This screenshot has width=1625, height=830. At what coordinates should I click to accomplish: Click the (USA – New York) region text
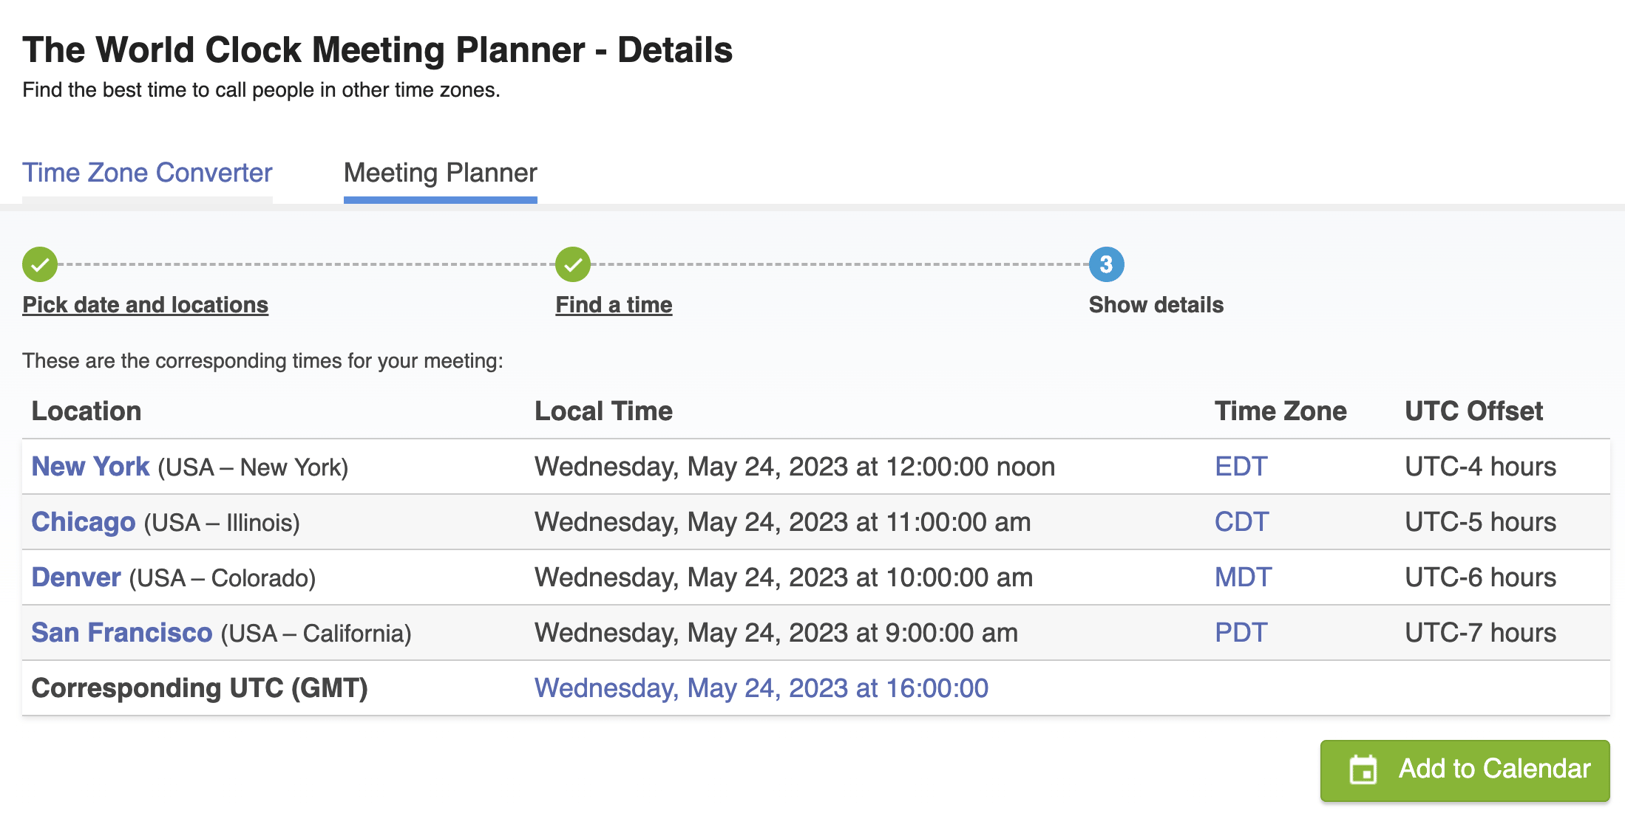253,467
